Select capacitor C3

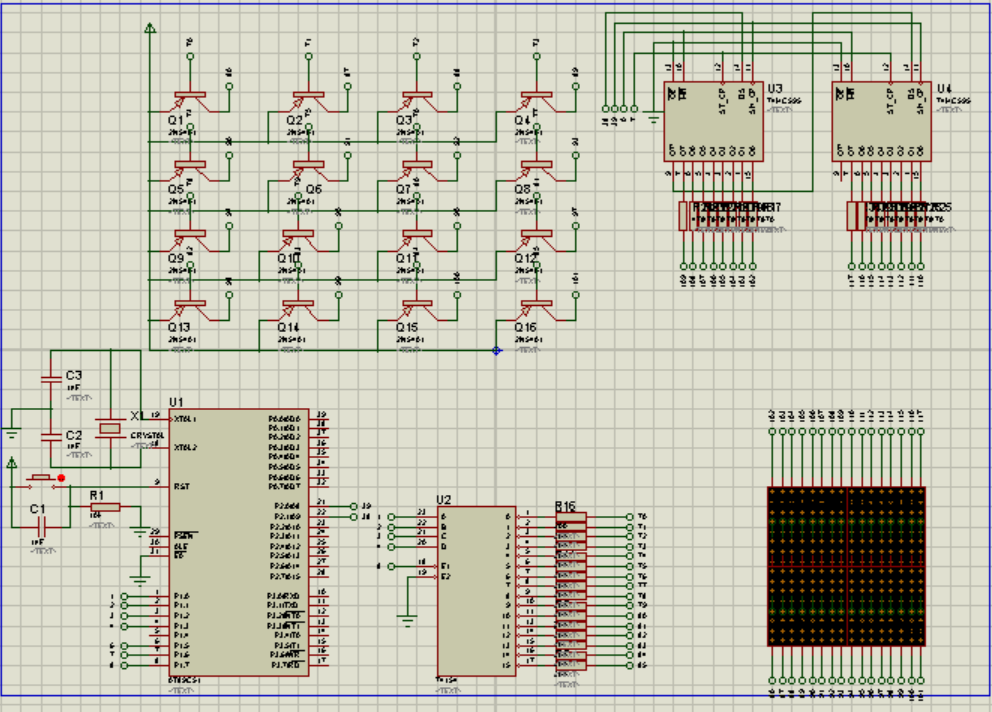click(x=51, y=379)
